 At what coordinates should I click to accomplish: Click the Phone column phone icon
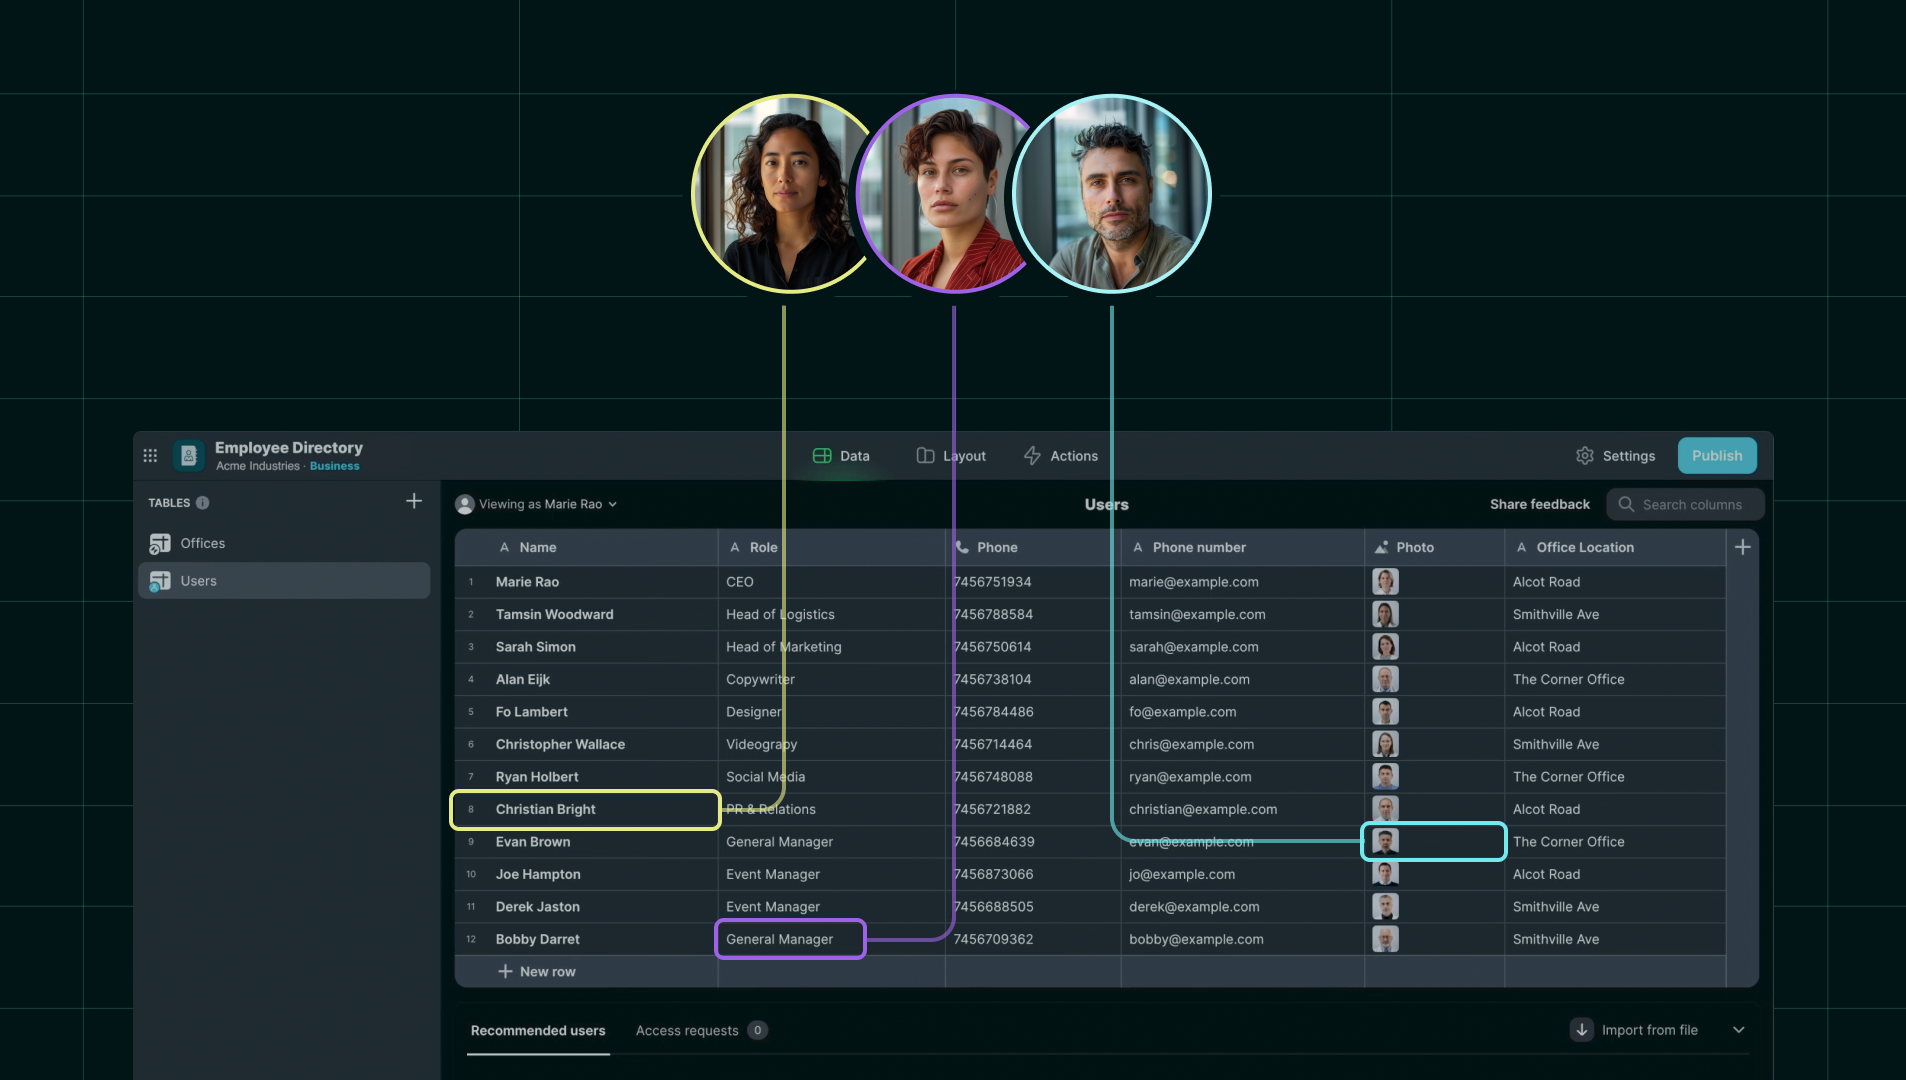tap(962, 547)
